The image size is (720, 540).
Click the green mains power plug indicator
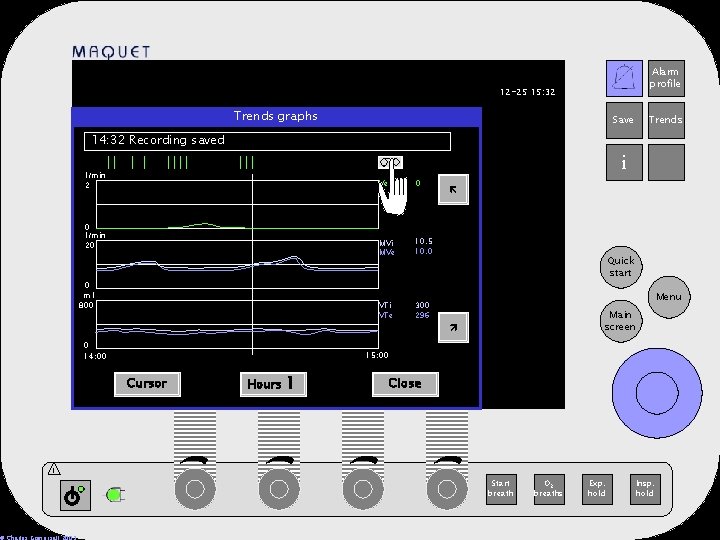click(116, 495)
